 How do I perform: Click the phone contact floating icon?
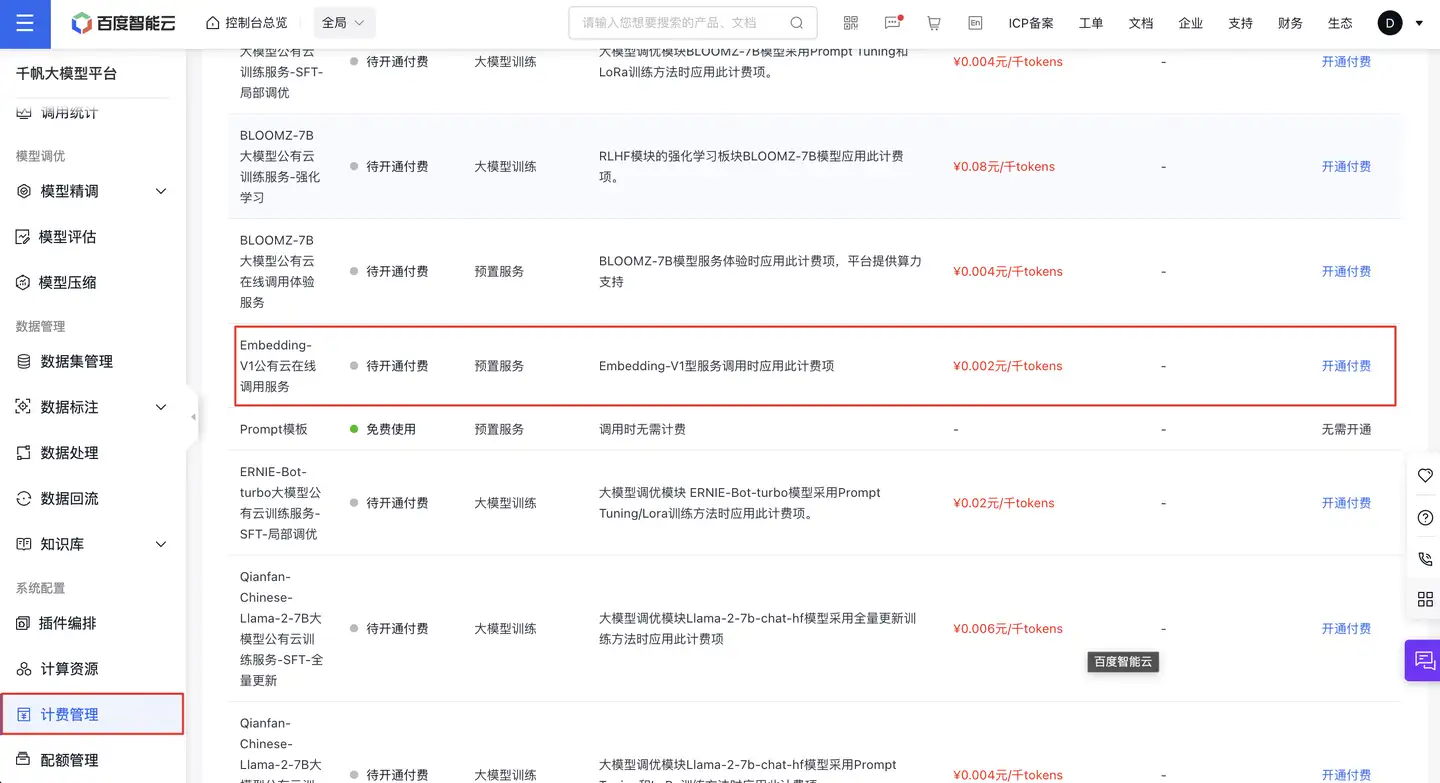[1426, 559]
